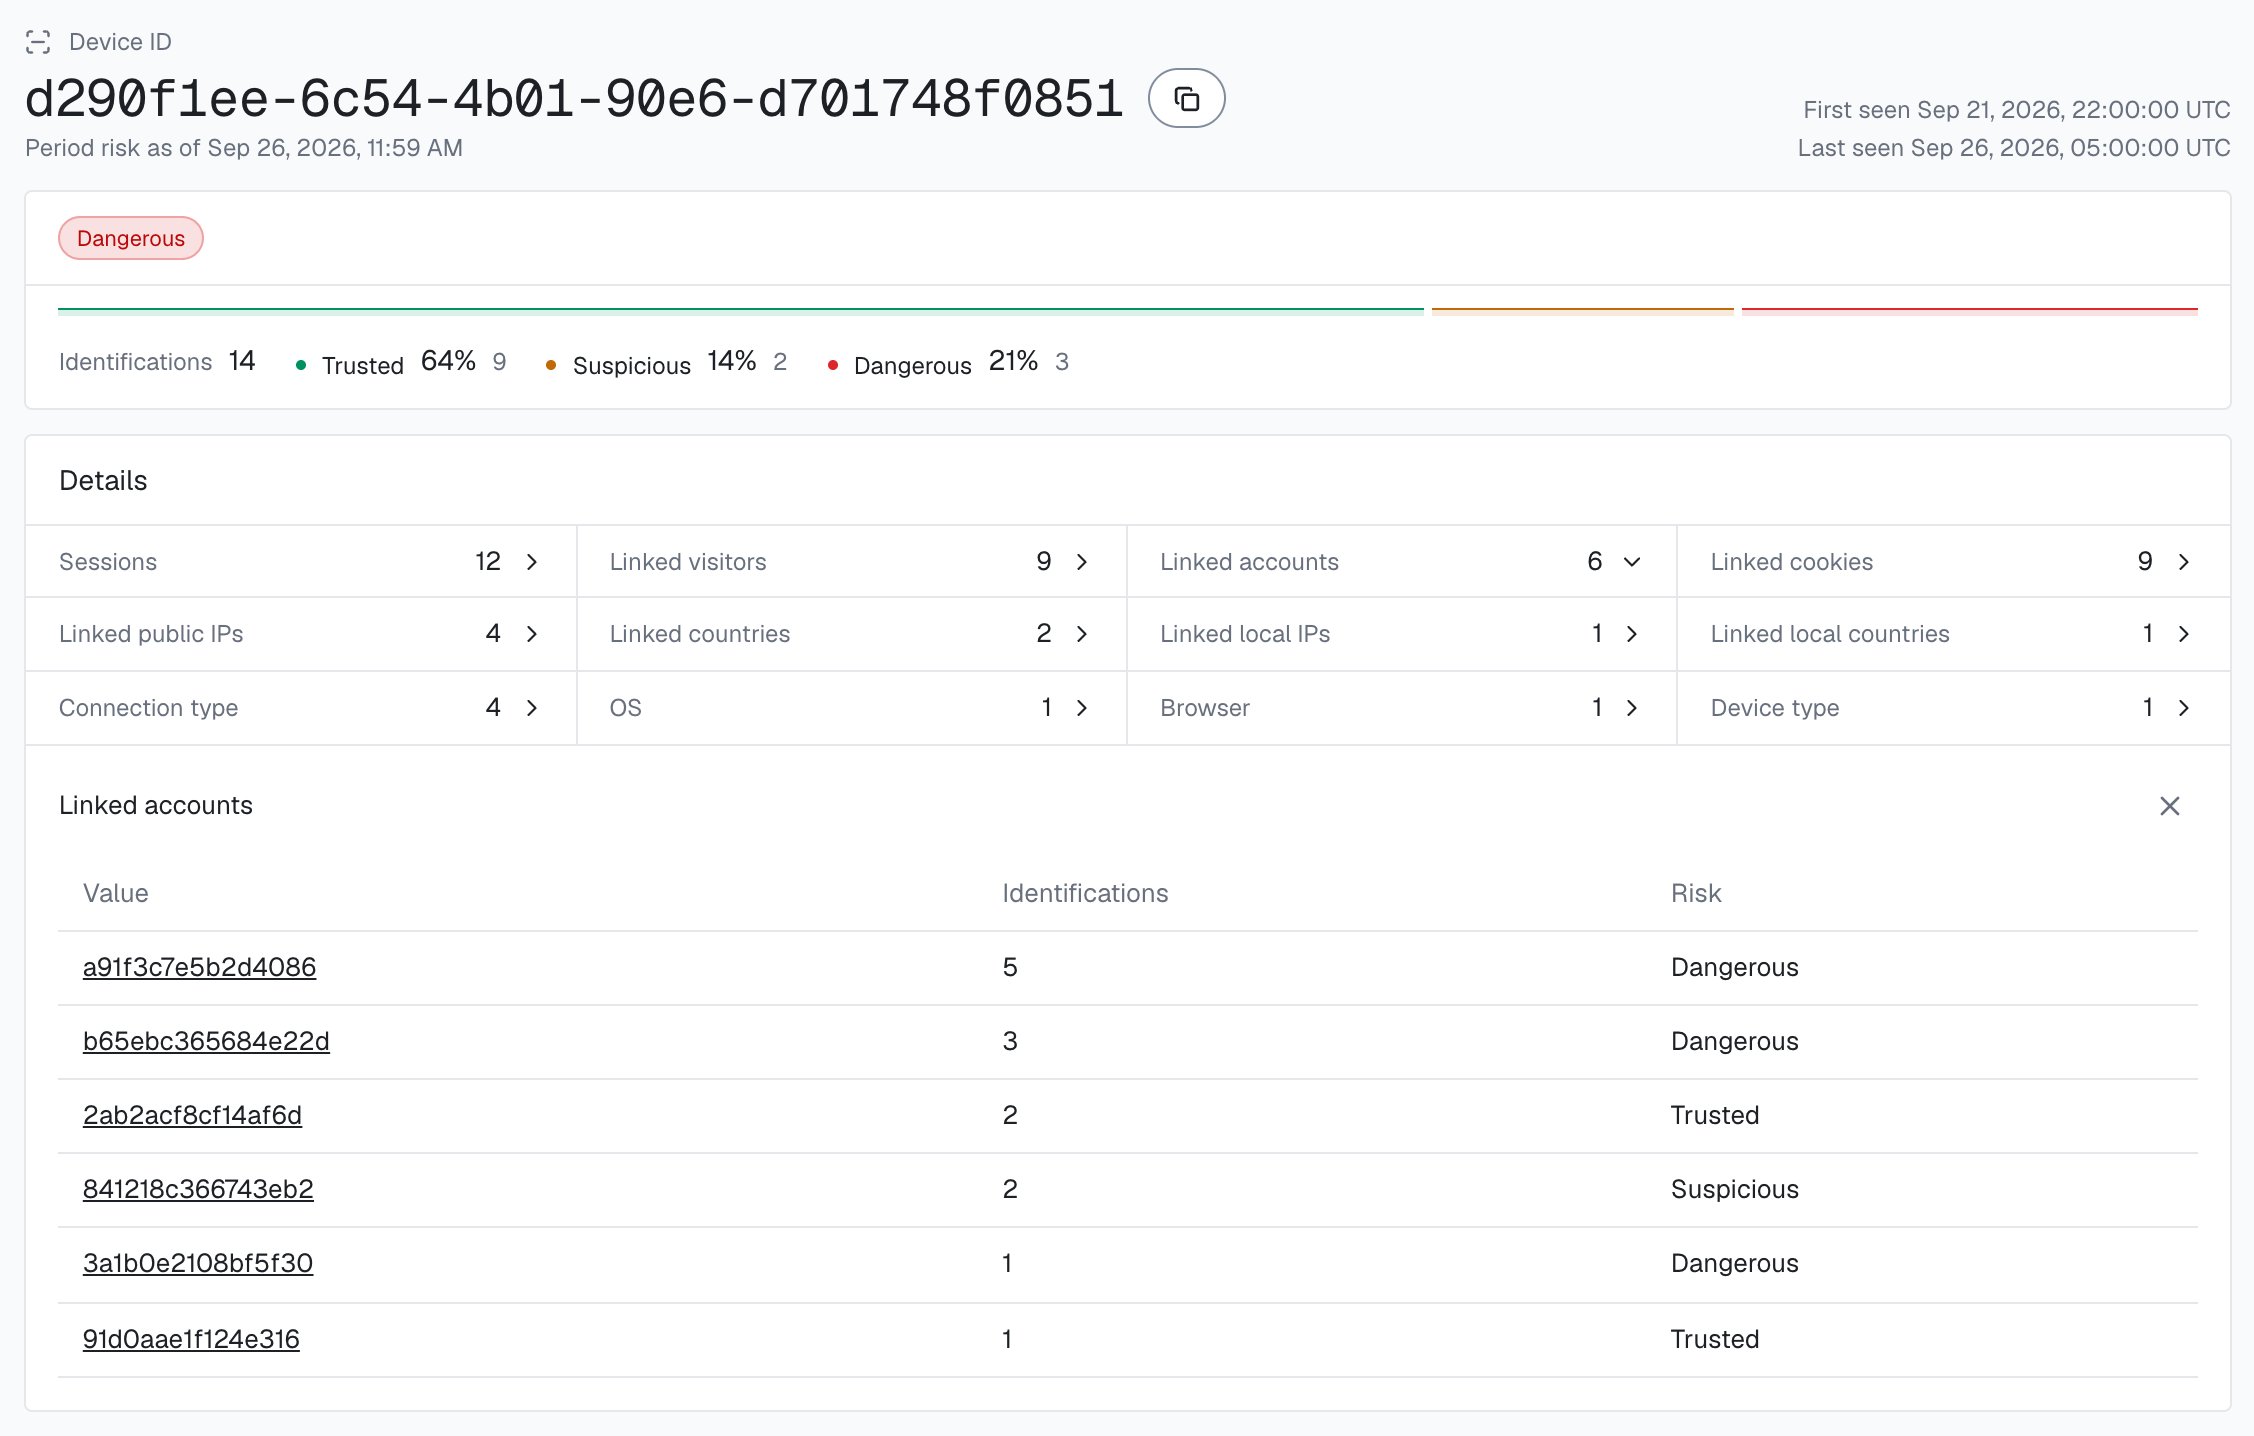Click the Risk column header

coord(1696,893)
